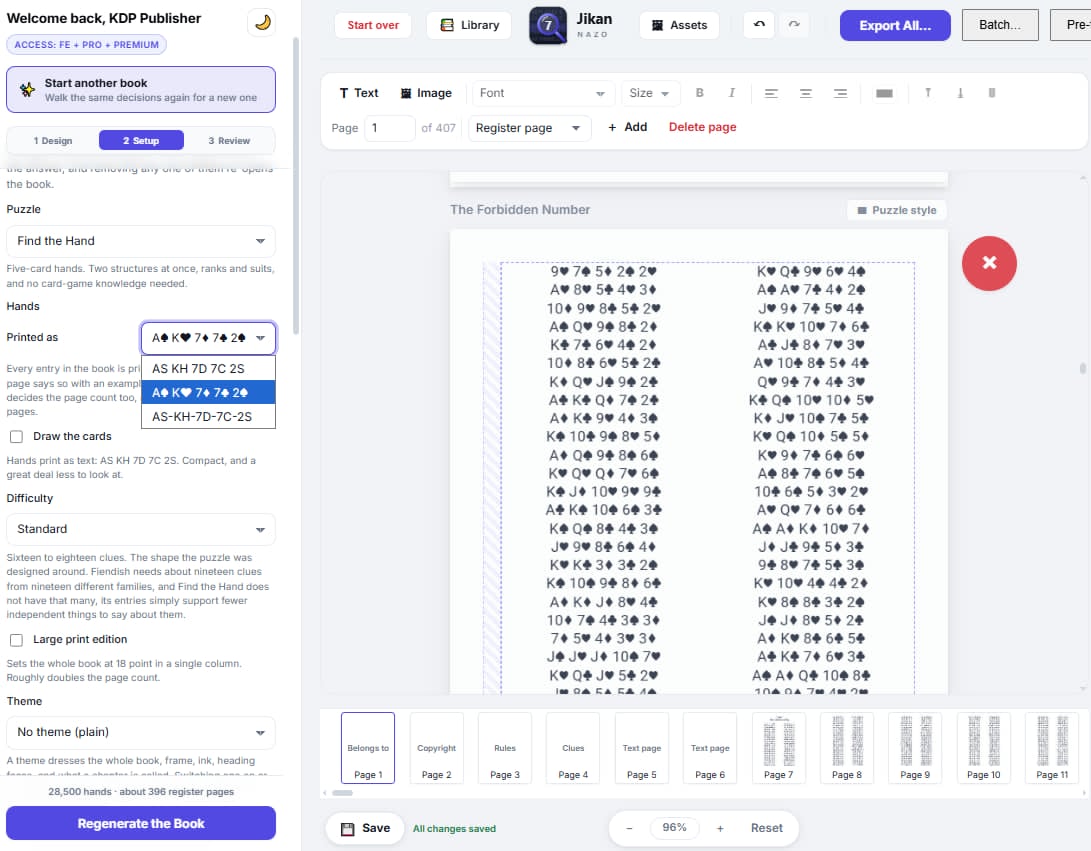Zoom in with plus button

point(720,828)
